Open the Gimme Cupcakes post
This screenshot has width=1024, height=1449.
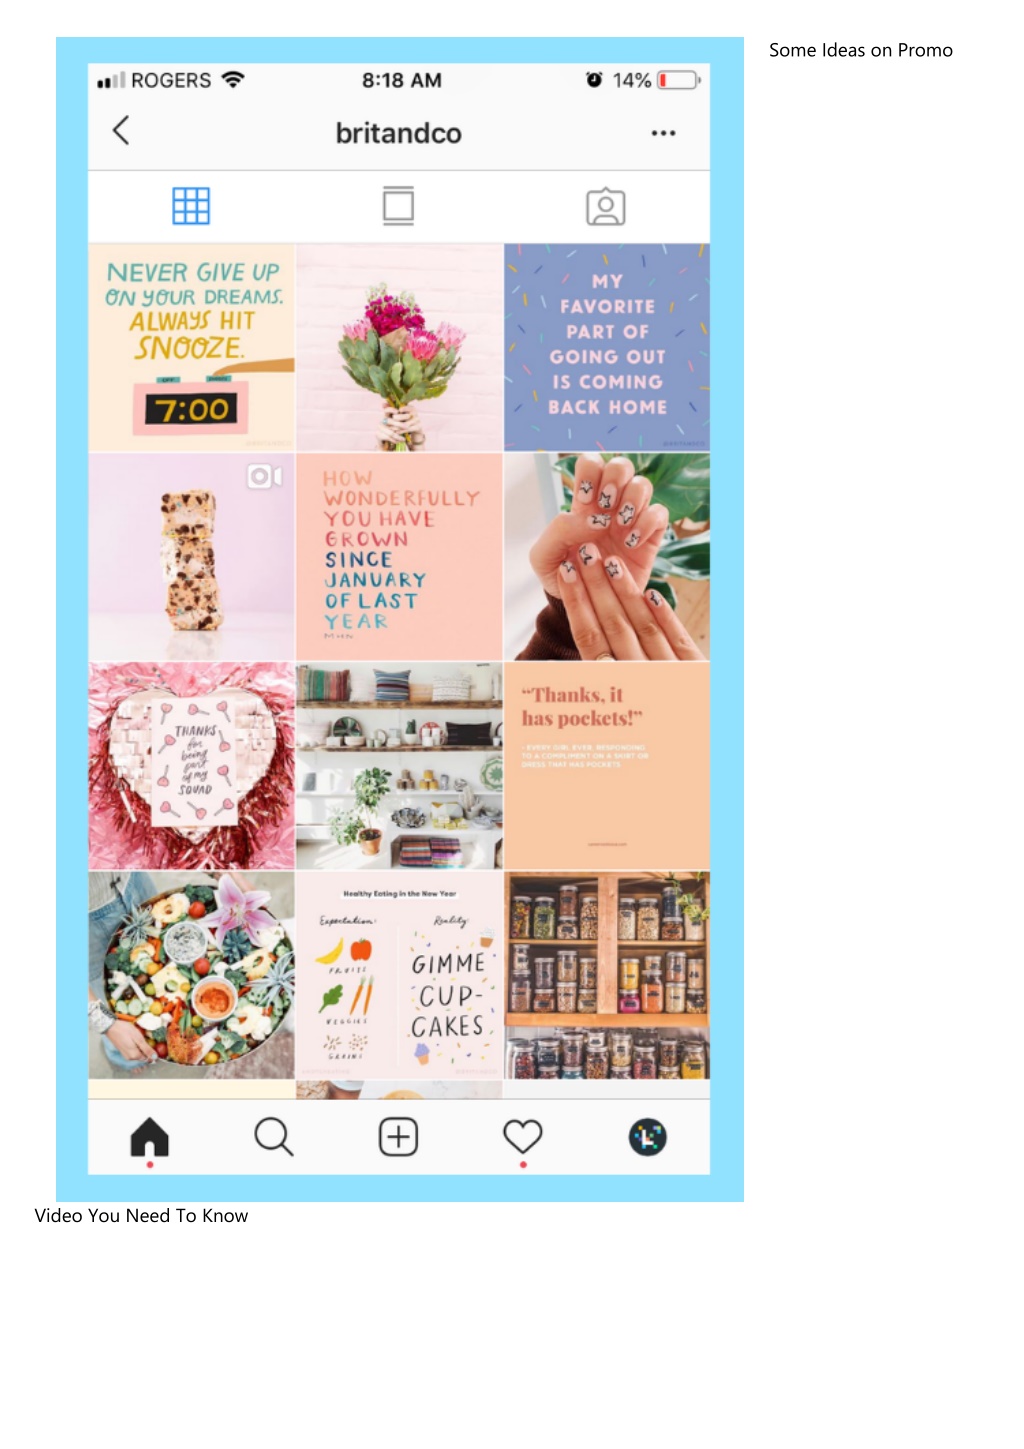pos(399,975)
